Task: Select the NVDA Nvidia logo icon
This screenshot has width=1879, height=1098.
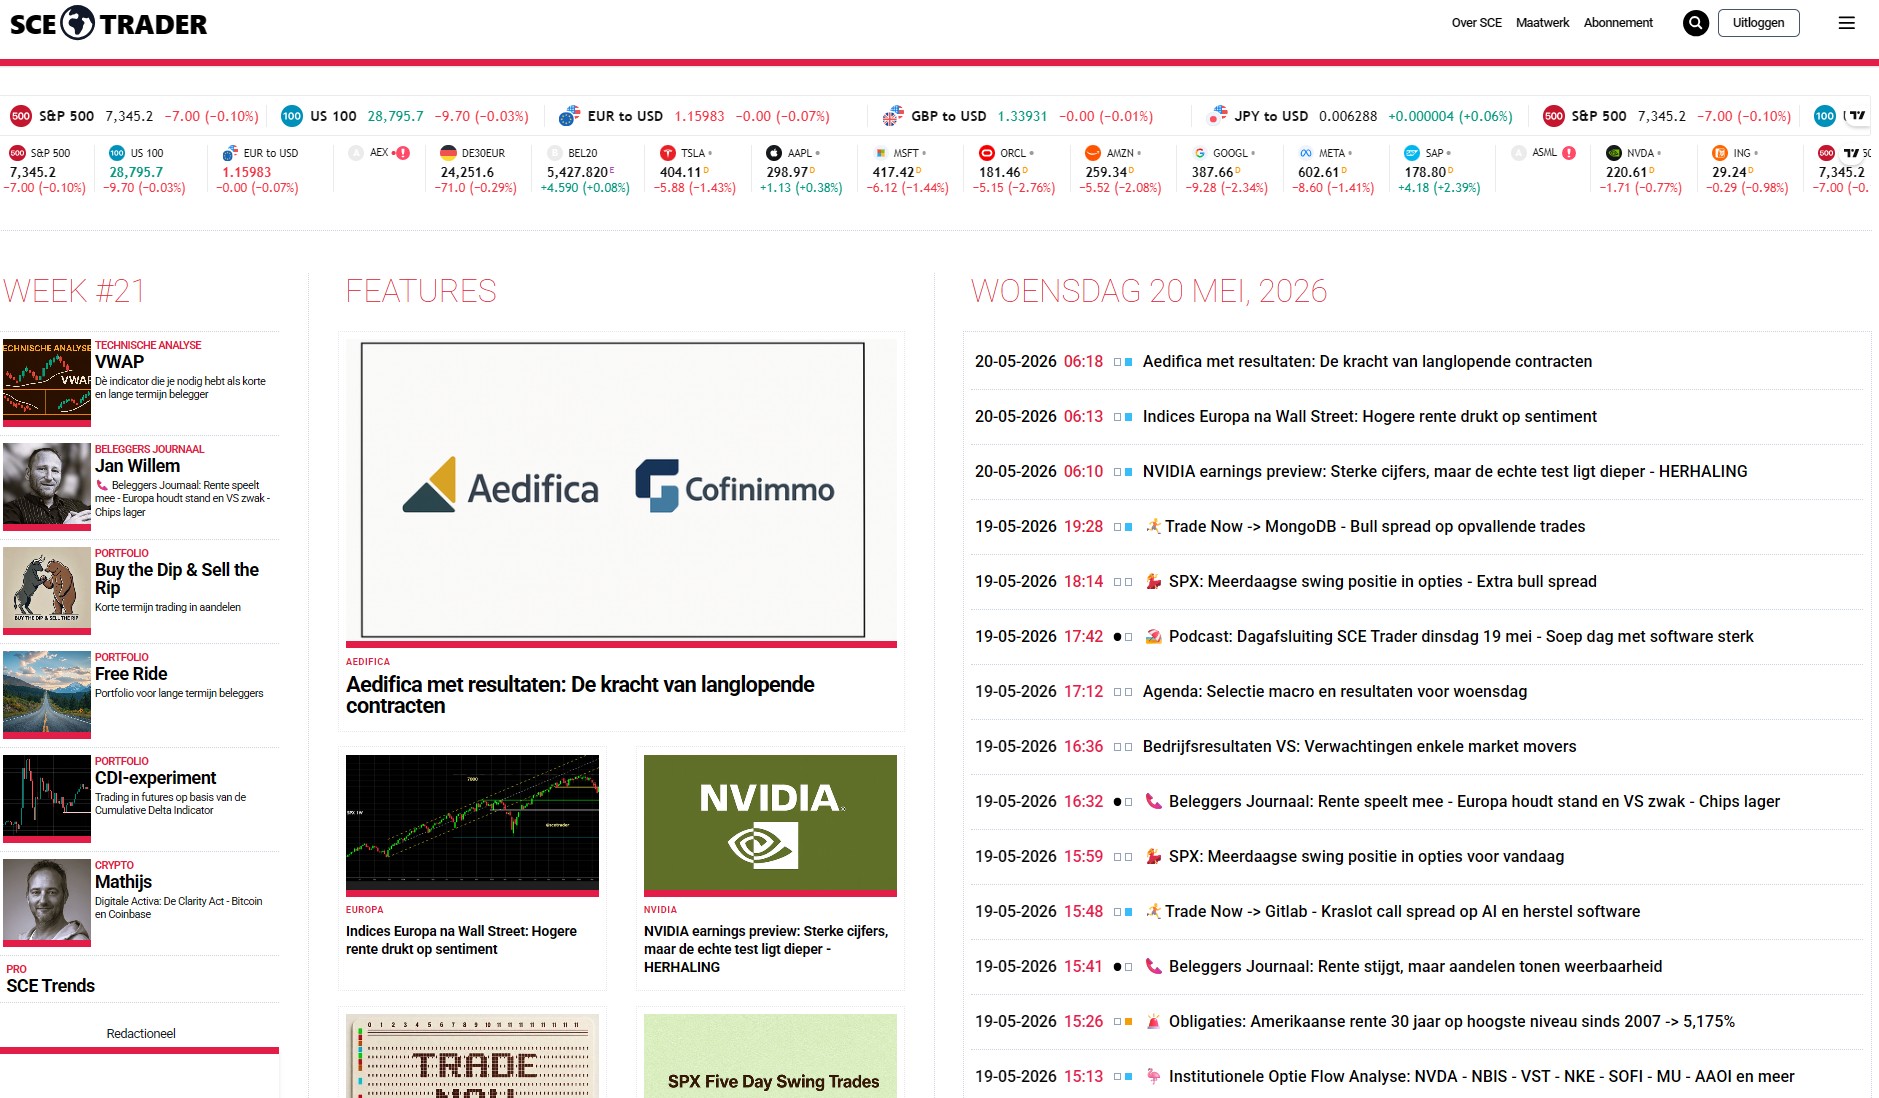Action: coord(1614,153)
